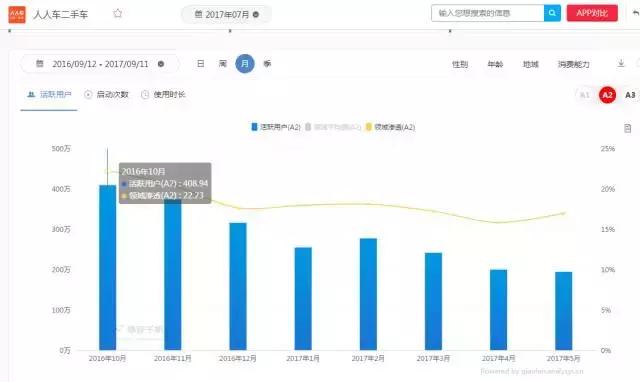This screenshot has width=640, height=382.
Task: Switch granularity to 季 (quarter)
Action: coord(267,64)
